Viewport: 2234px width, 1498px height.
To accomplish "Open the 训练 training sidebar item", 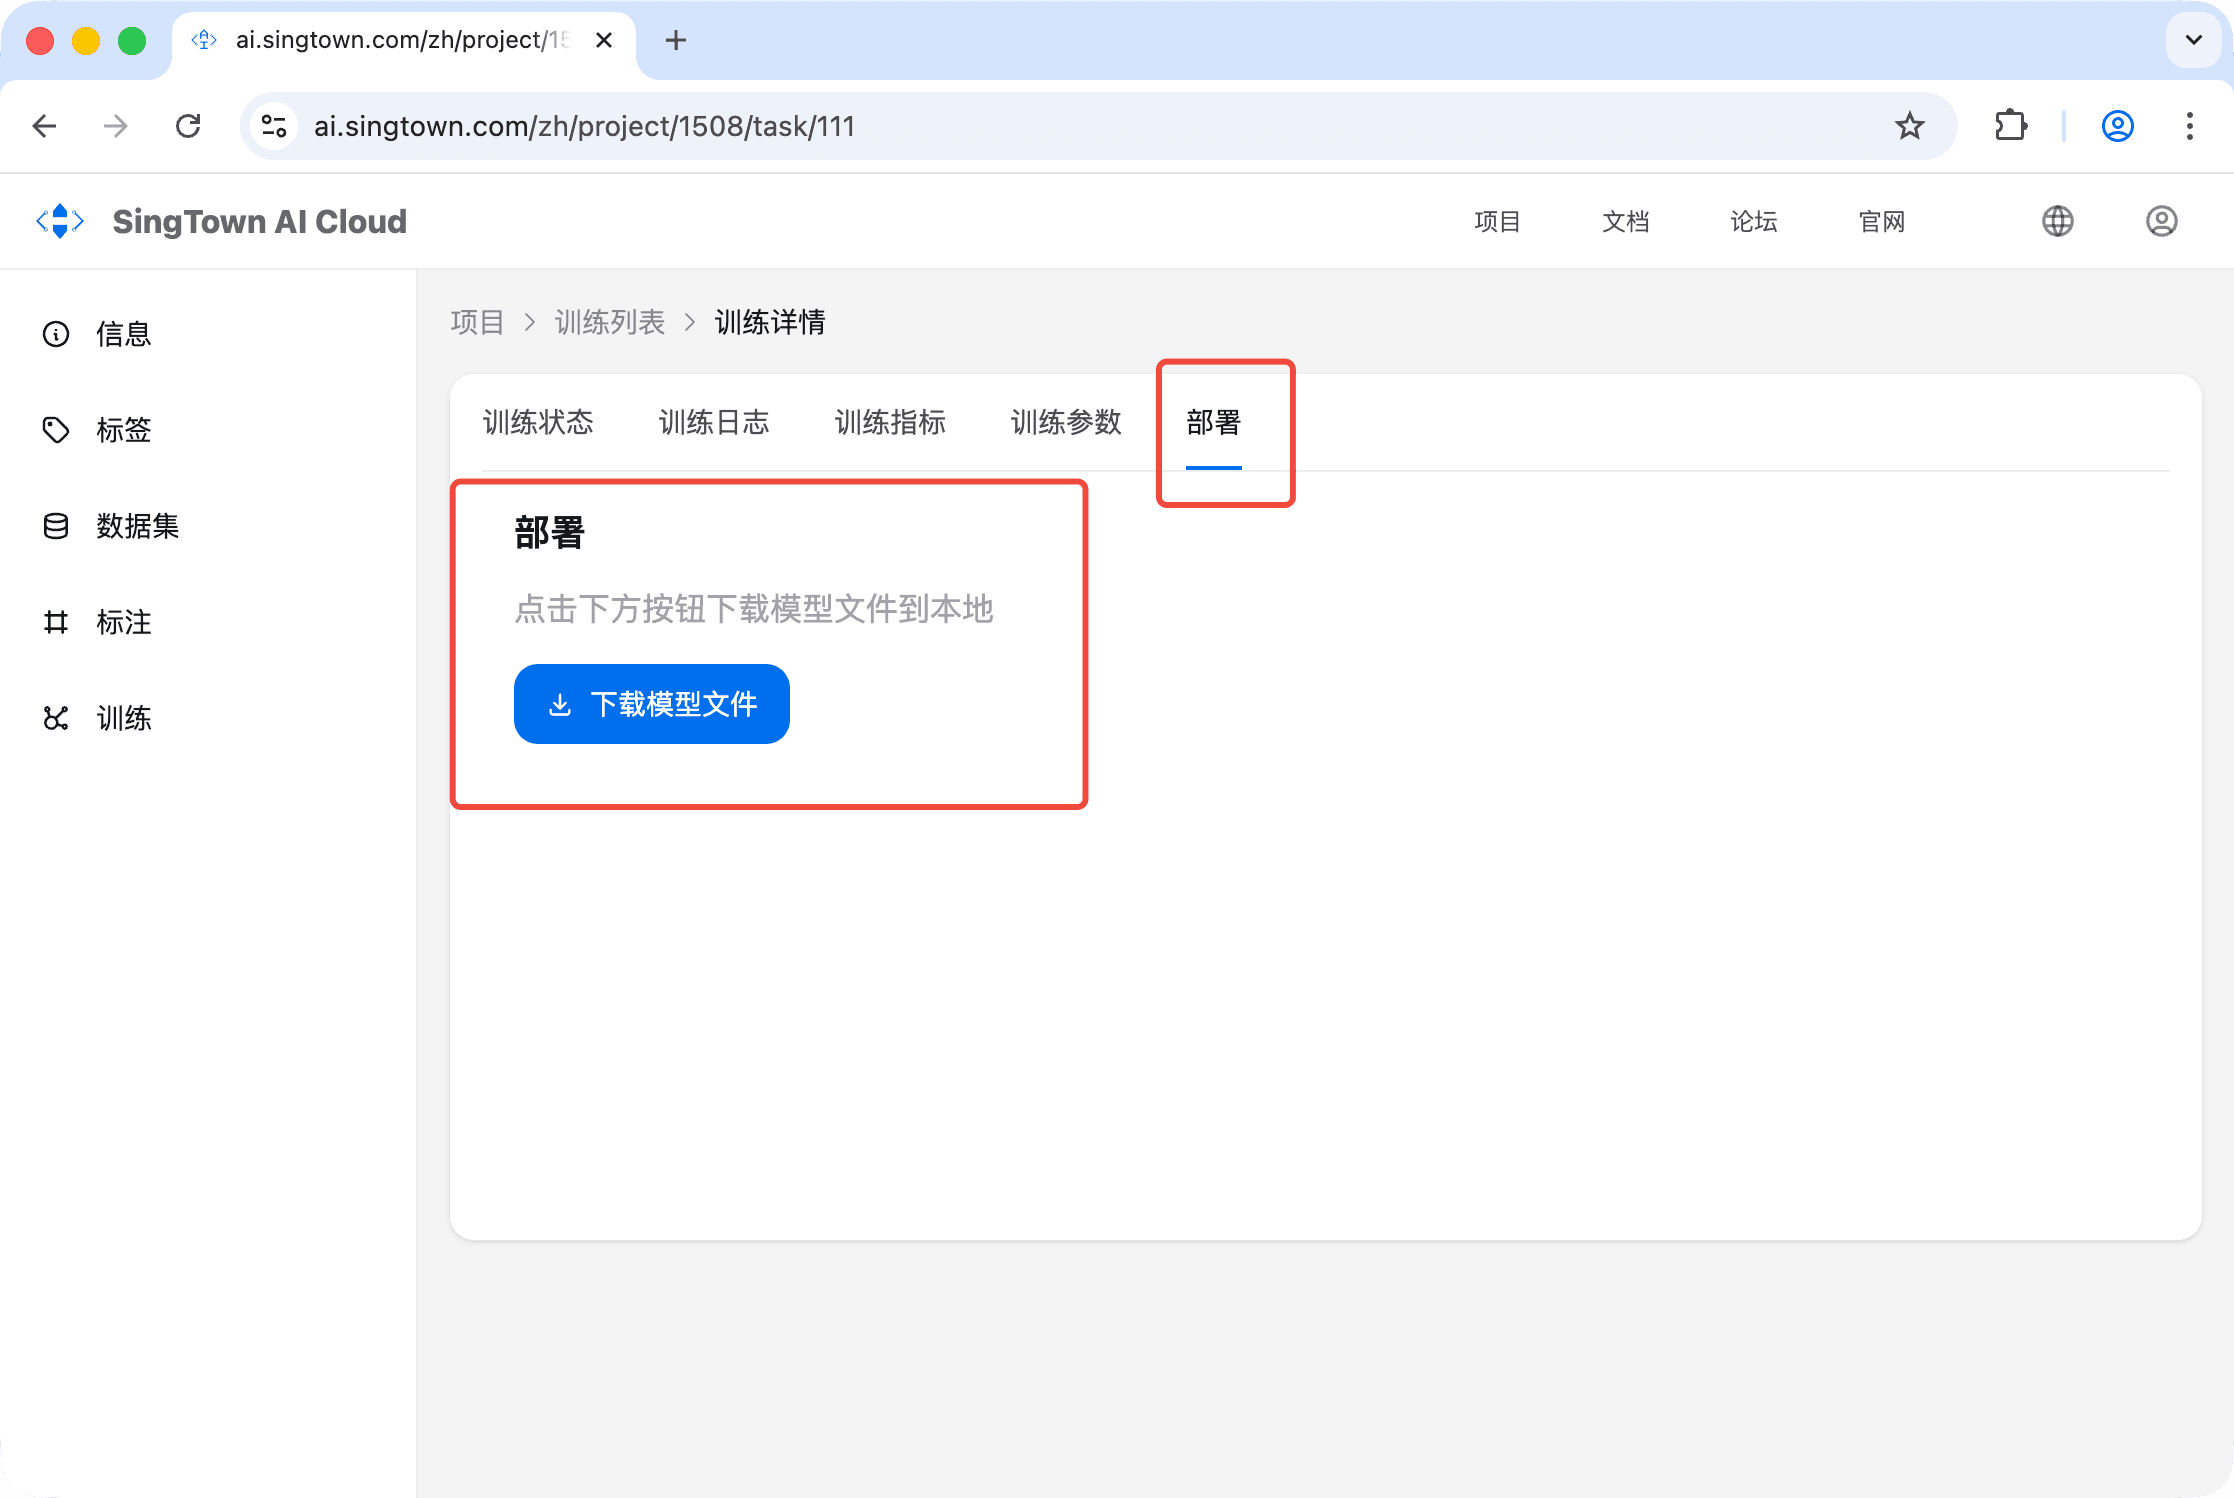I will click(x=122, y=718).
